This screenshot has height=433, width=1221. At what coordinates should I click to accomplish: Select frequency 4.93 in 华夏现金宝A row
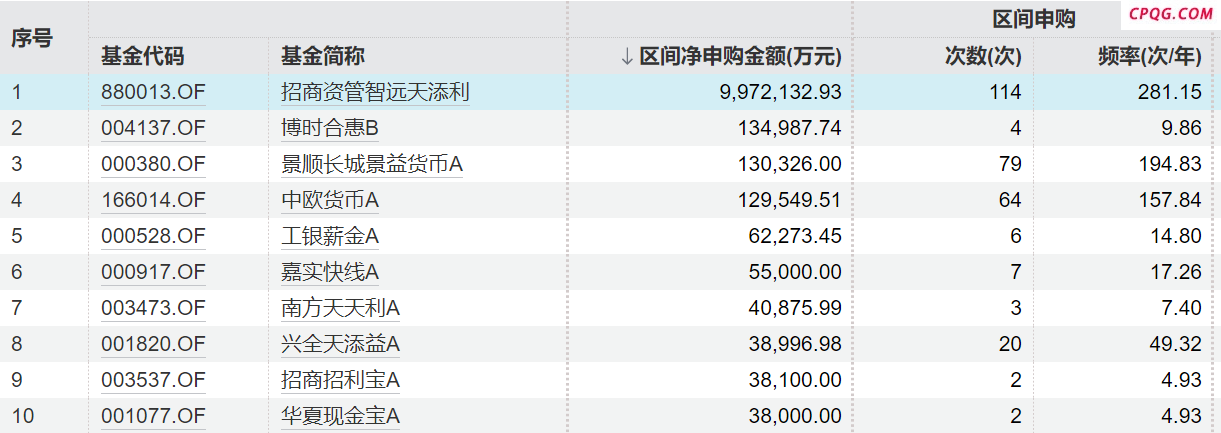tap(1182, 416)
